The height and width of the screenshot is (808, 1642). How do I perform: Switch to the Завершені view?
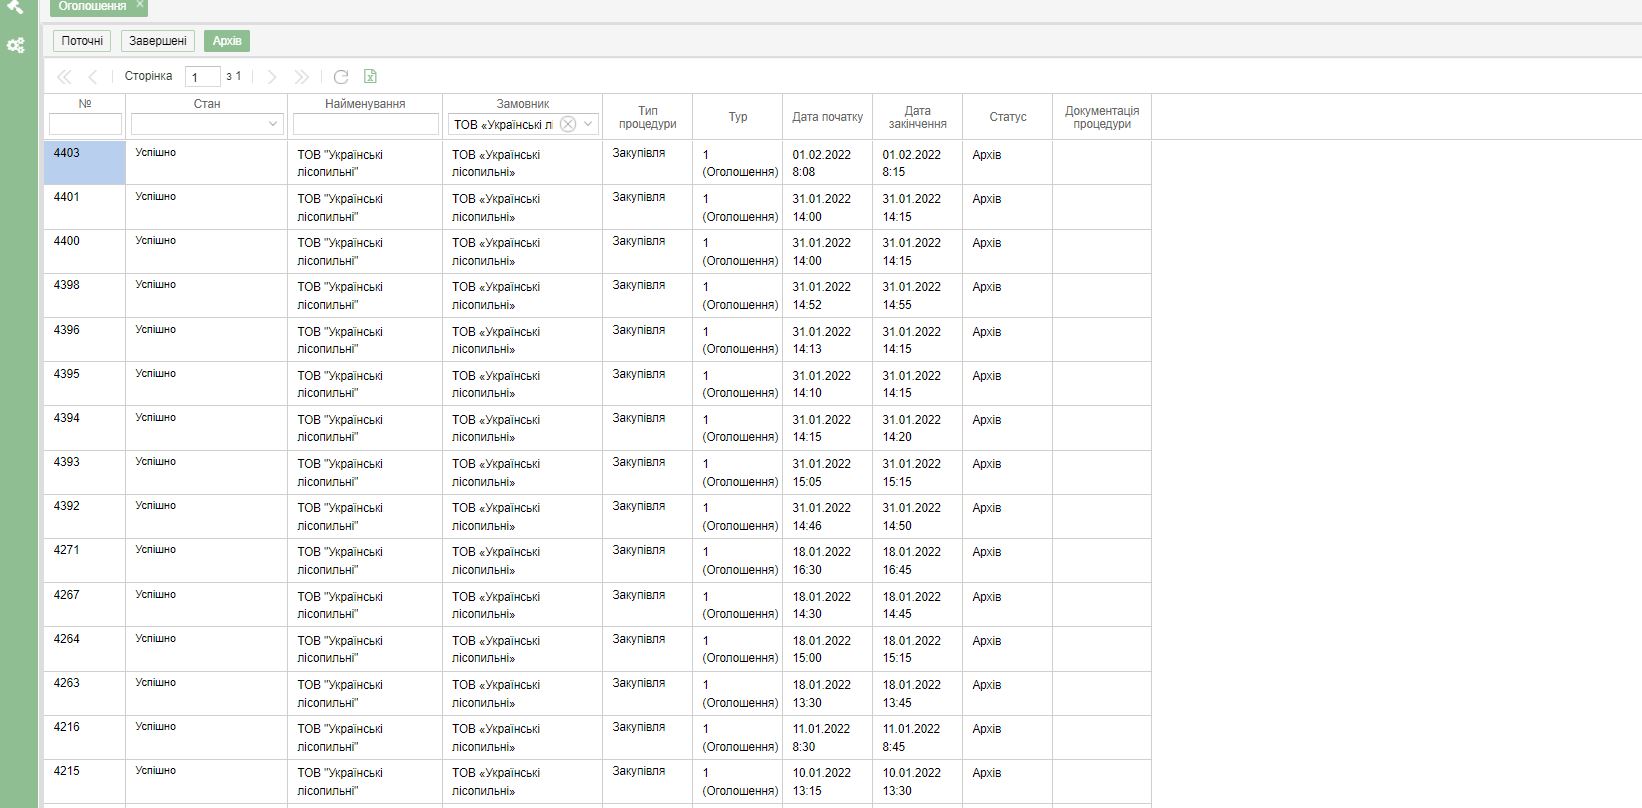point(158,41)
